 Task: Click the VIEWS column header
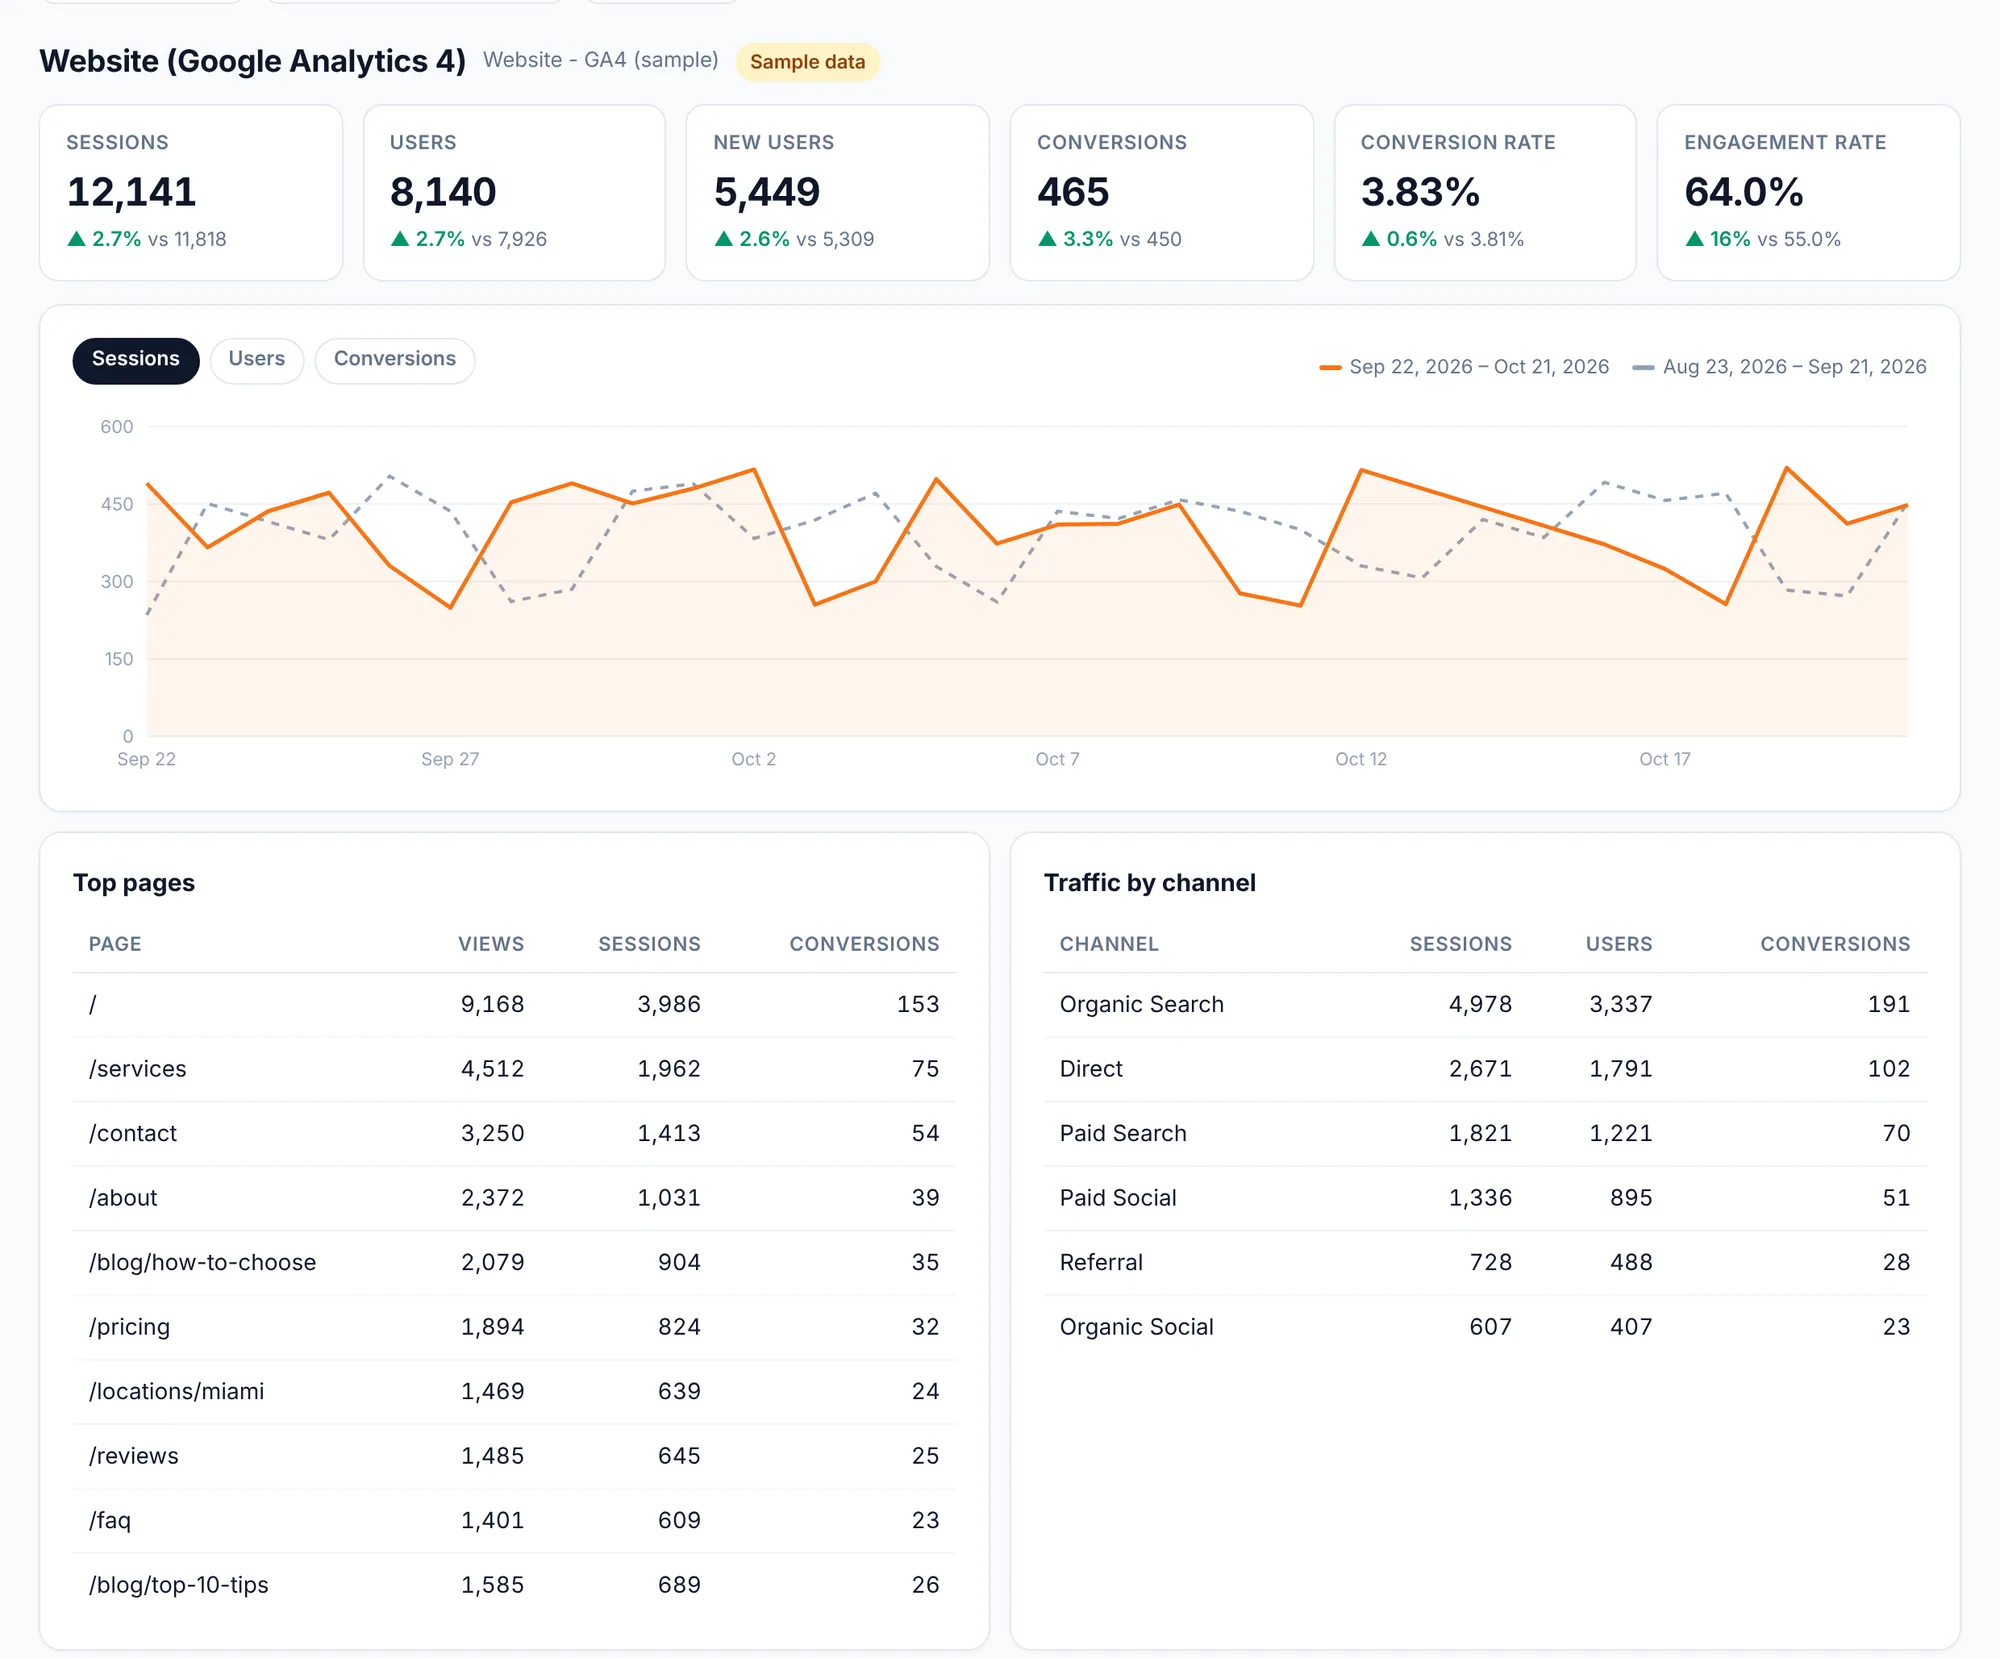[491, 944]
